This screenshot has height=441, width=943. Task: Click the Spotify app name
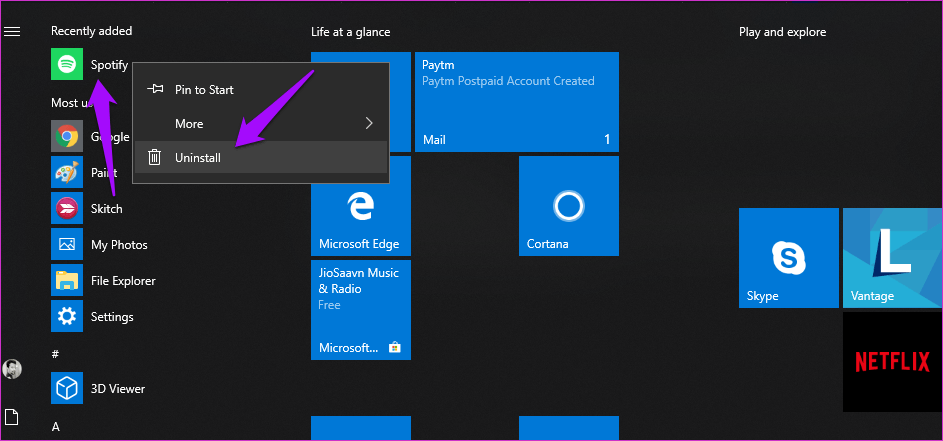tap(109, 65)
